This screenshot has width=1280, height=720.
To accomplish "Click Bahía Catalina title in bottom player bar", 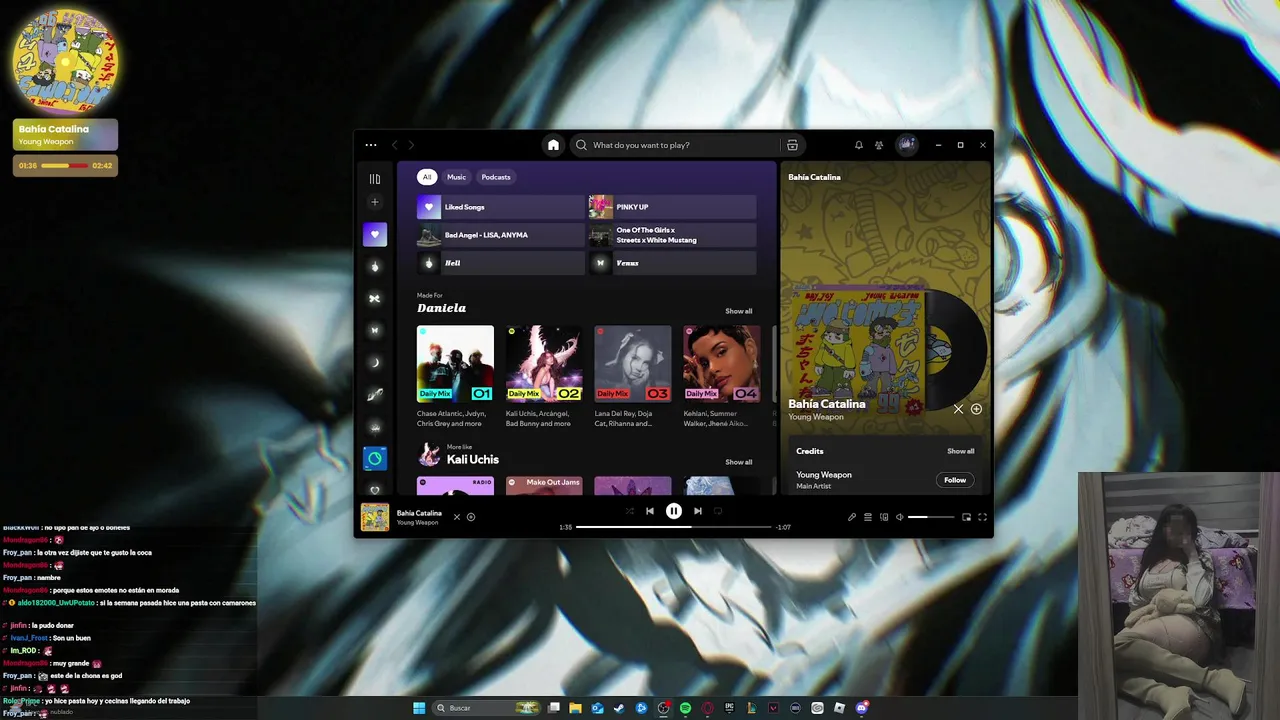I will tap(419, 513).
